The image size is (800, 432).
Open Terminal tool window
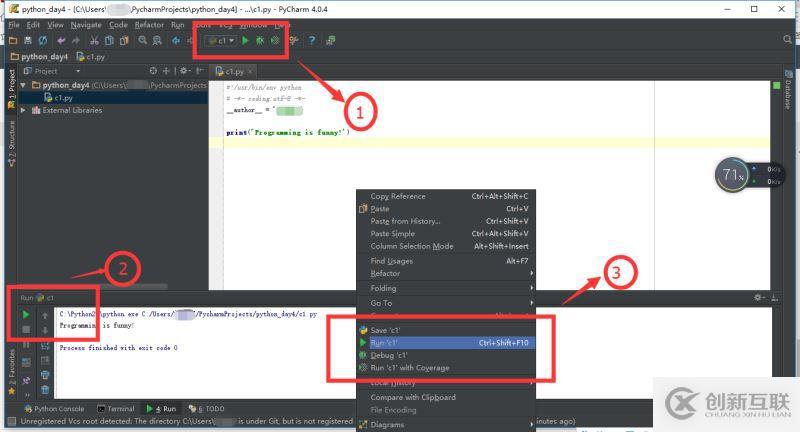[x=116, y=409]
